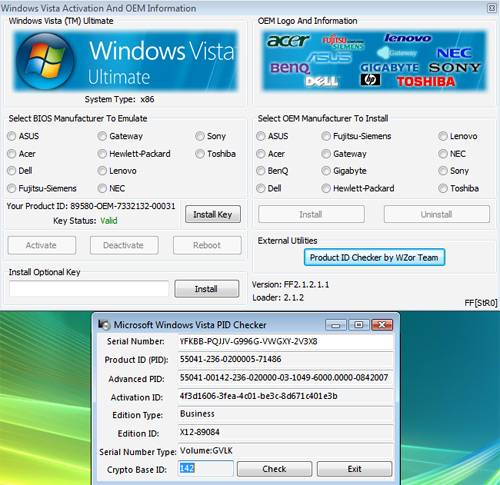Open Product ID Checker by WZor Team
The height and width of the screenshot is (485, 500).
(374, 257)
